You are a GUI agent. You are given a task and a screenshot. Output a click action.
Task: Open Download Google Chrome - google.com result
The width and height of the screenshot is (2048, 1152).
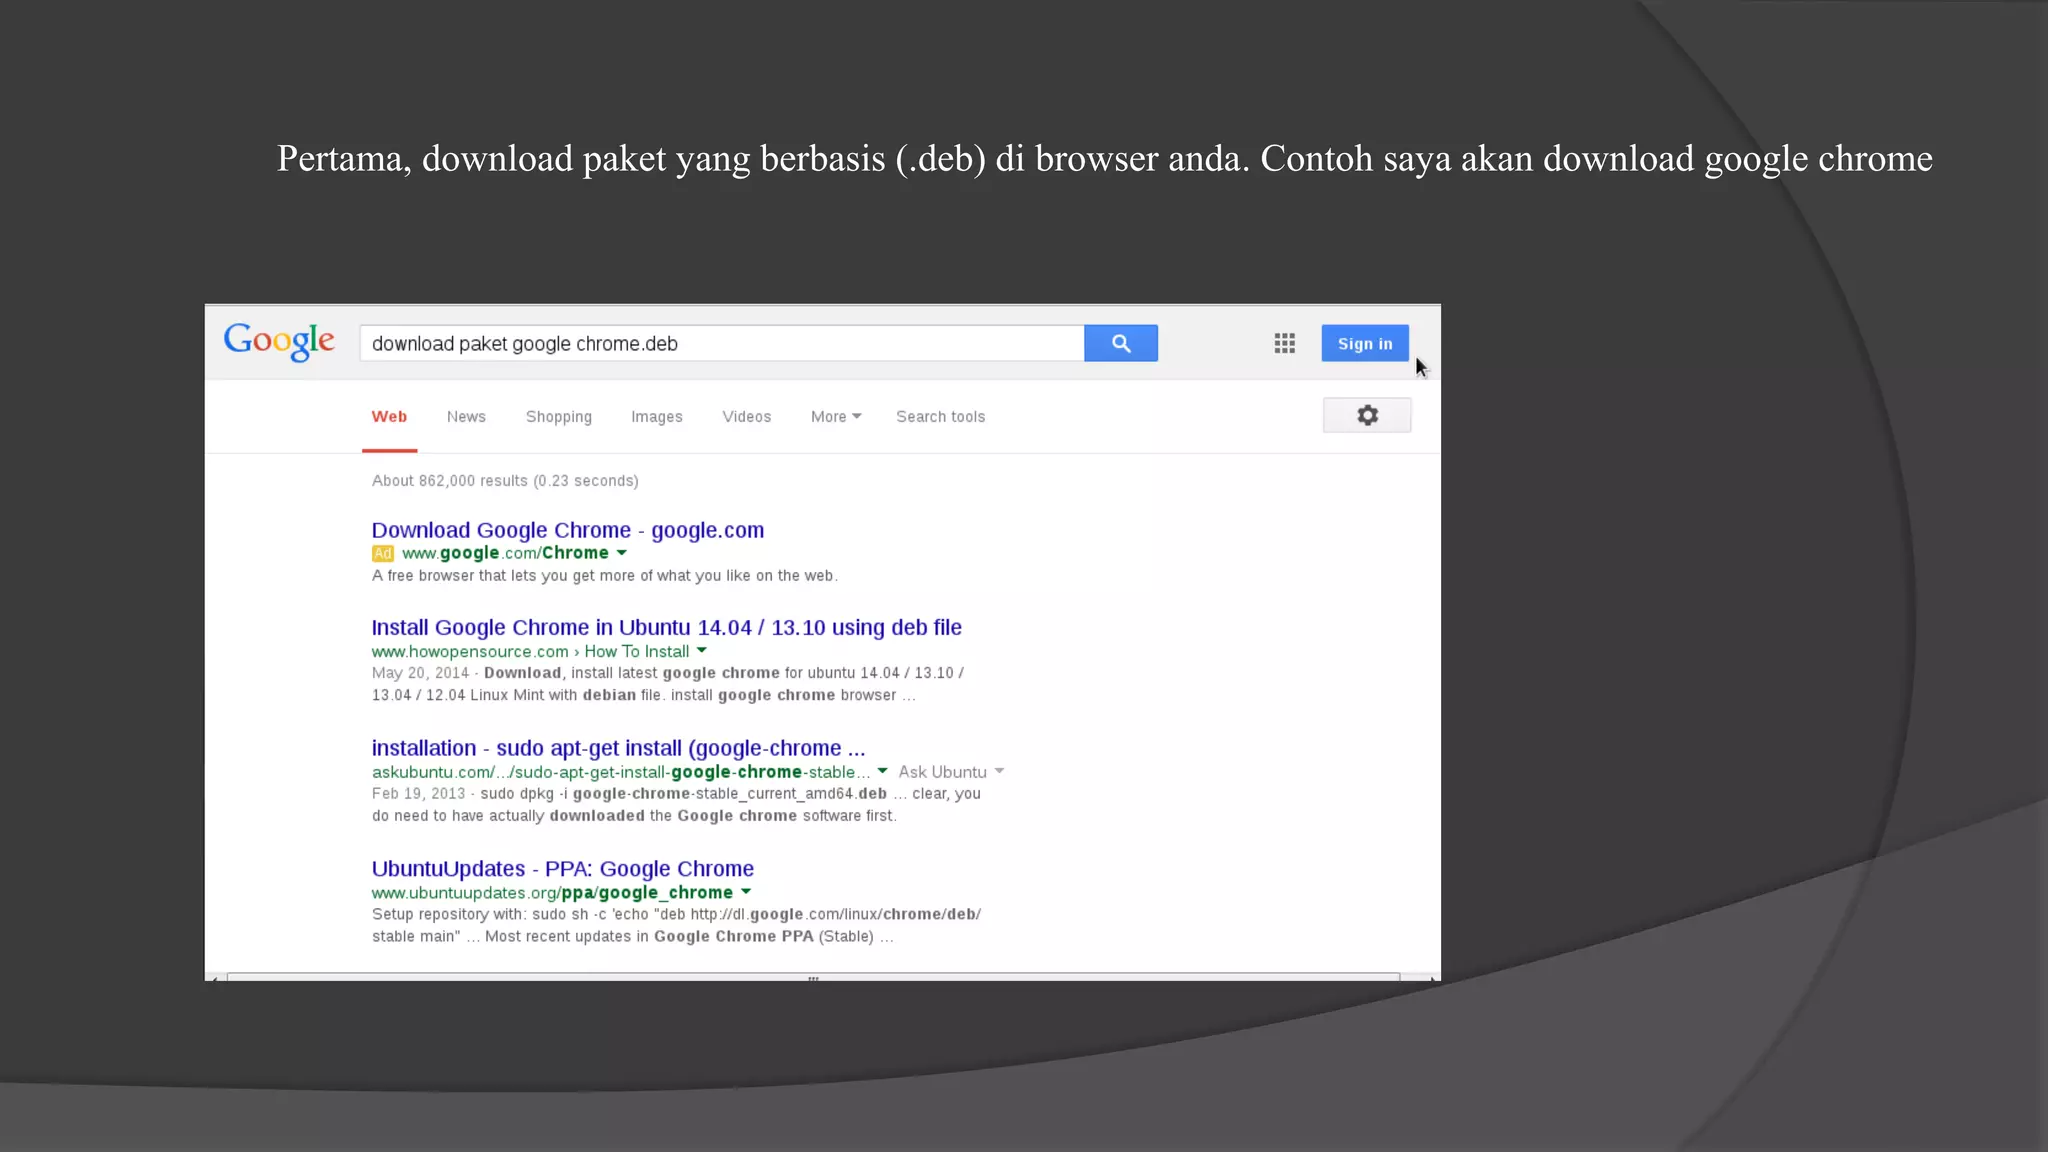coord(568,530)
